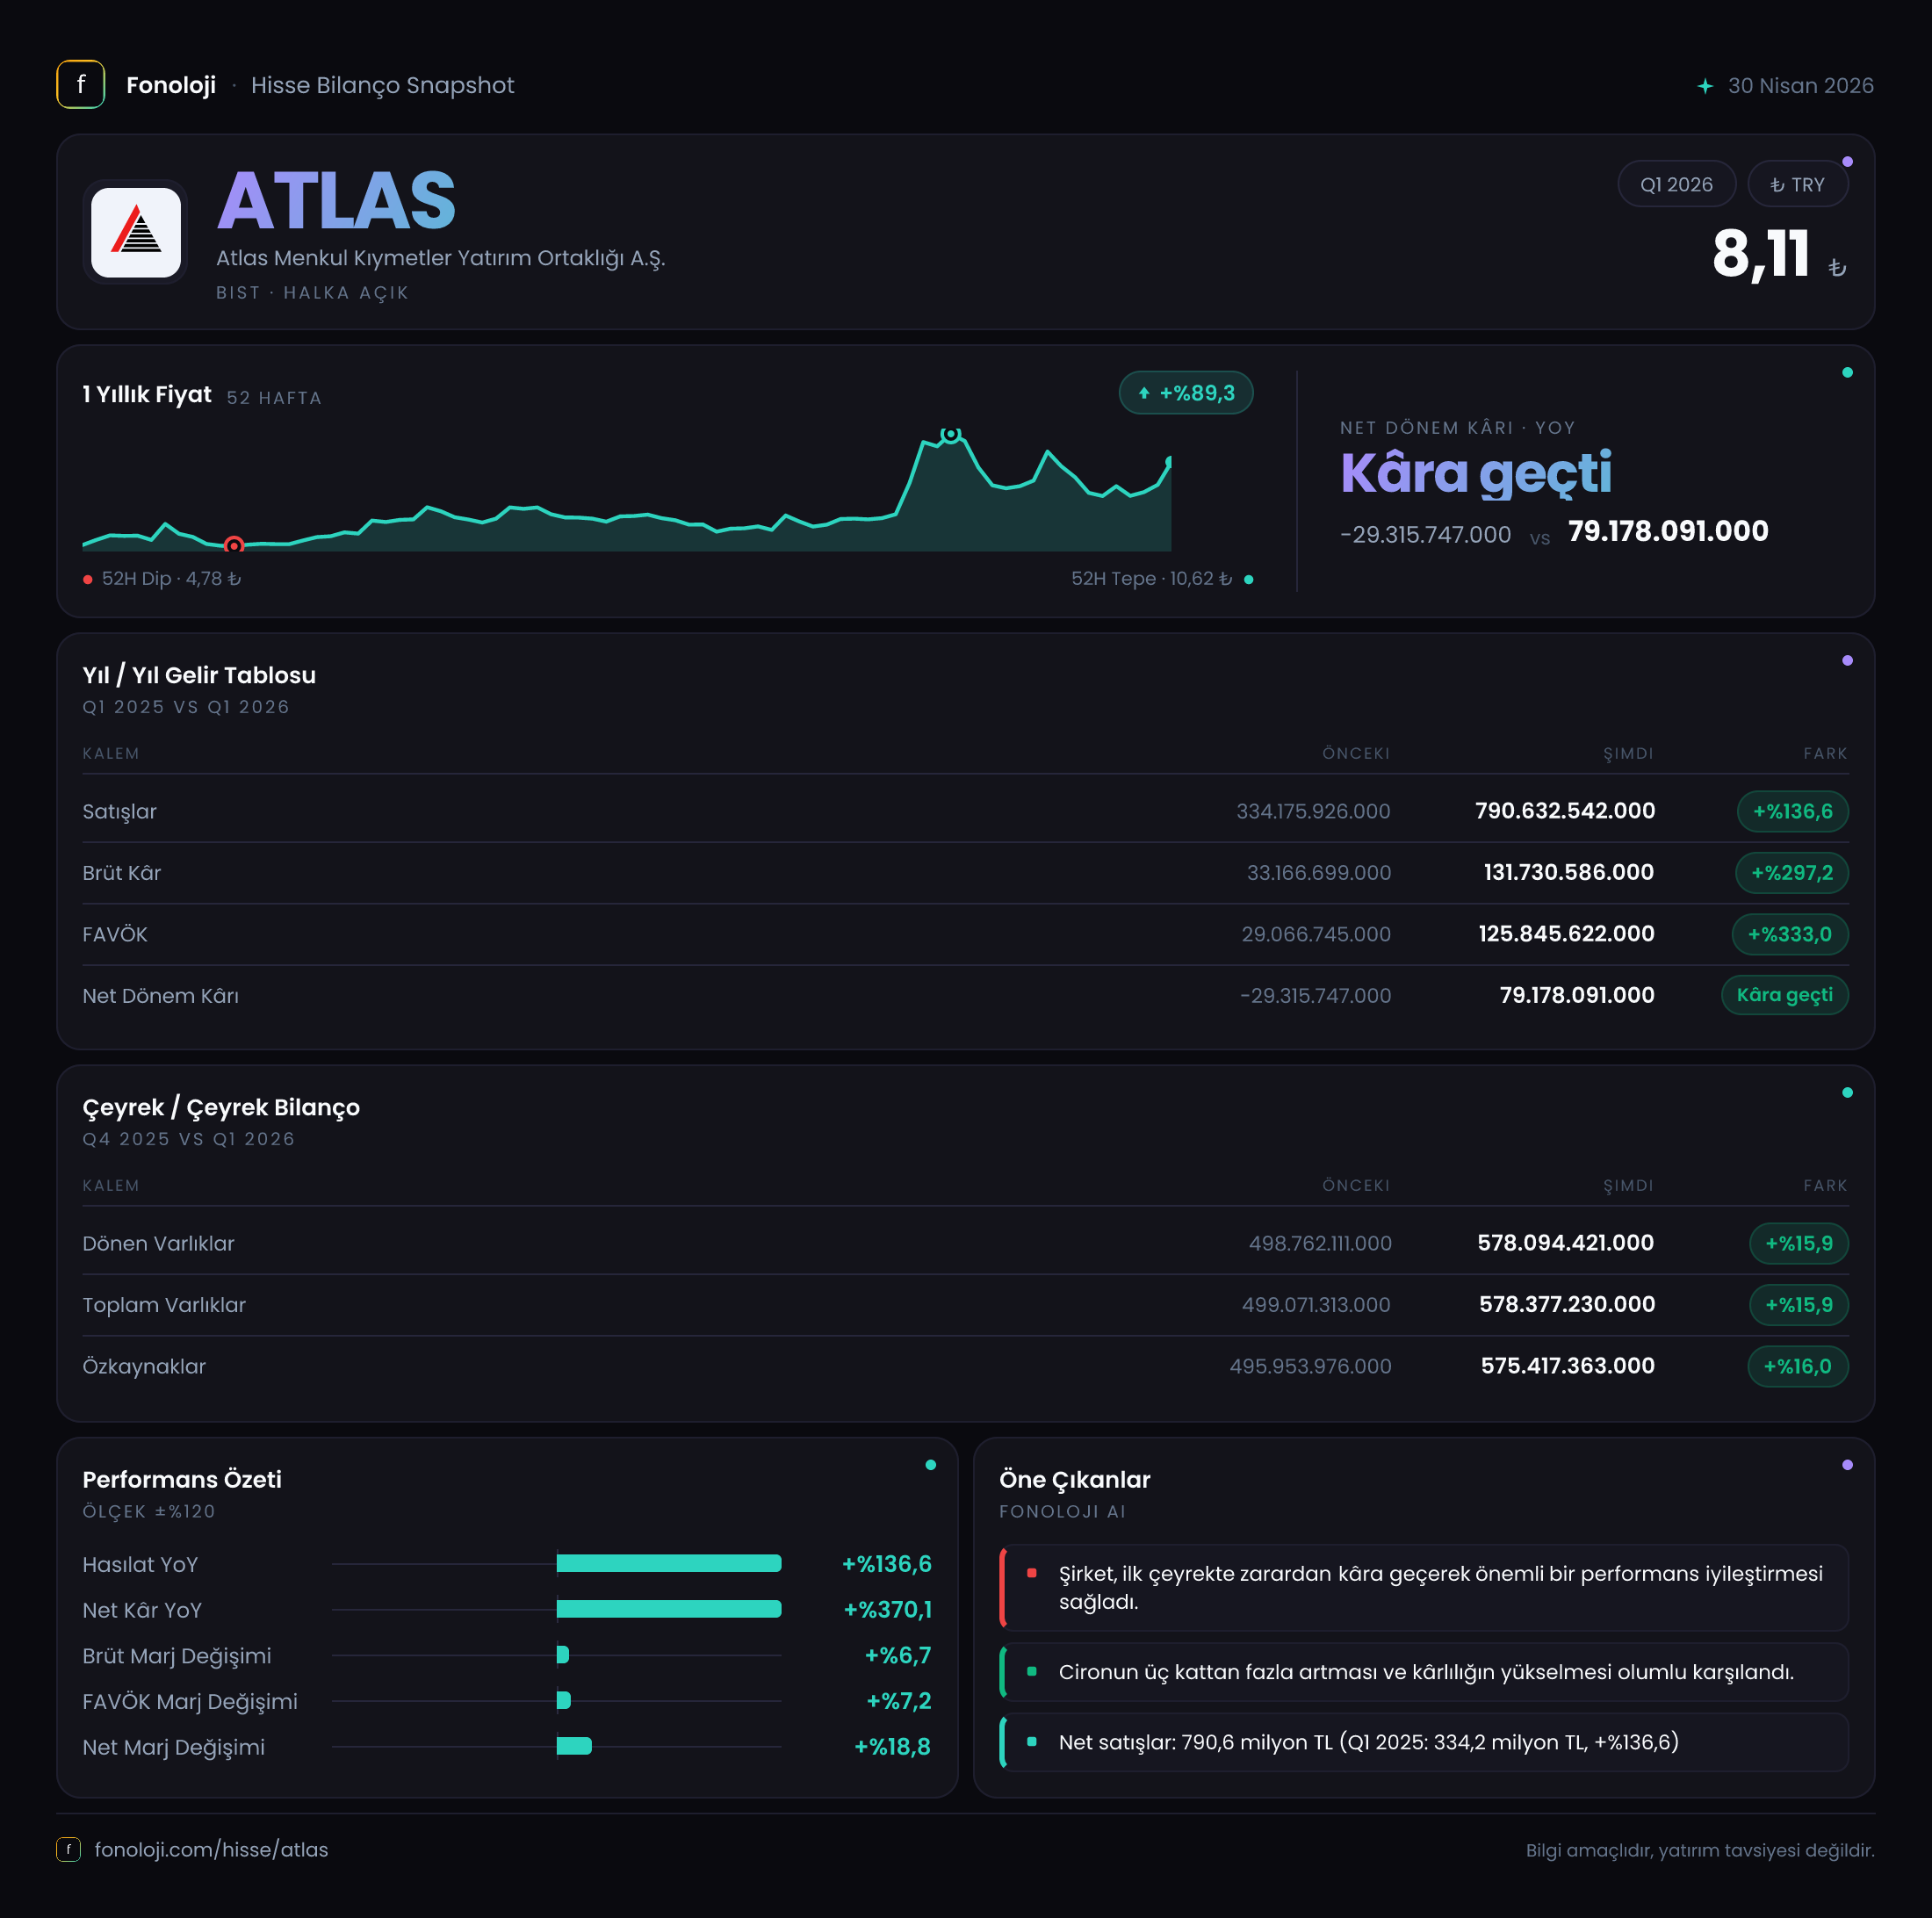Click the ATLAS ticker heading
This screenshot has width=1932, height=1918.
336,201
